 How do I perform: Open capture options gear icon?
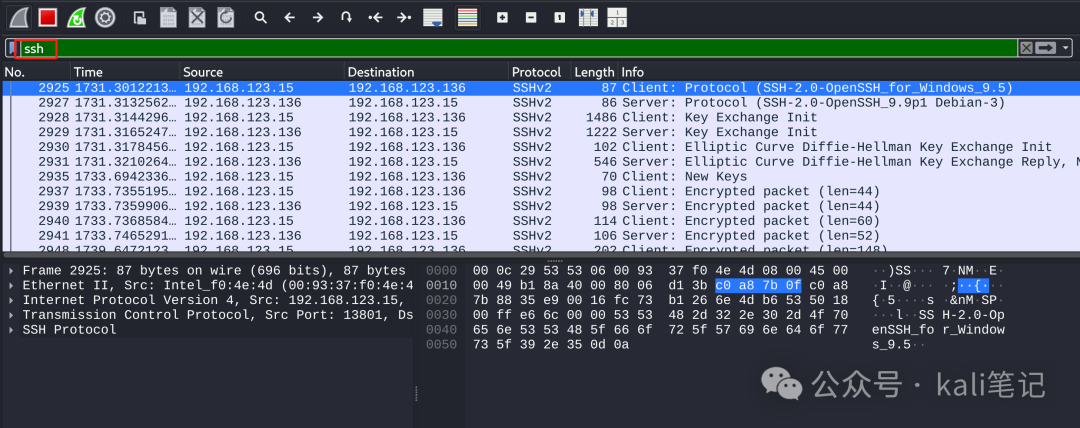105,17
